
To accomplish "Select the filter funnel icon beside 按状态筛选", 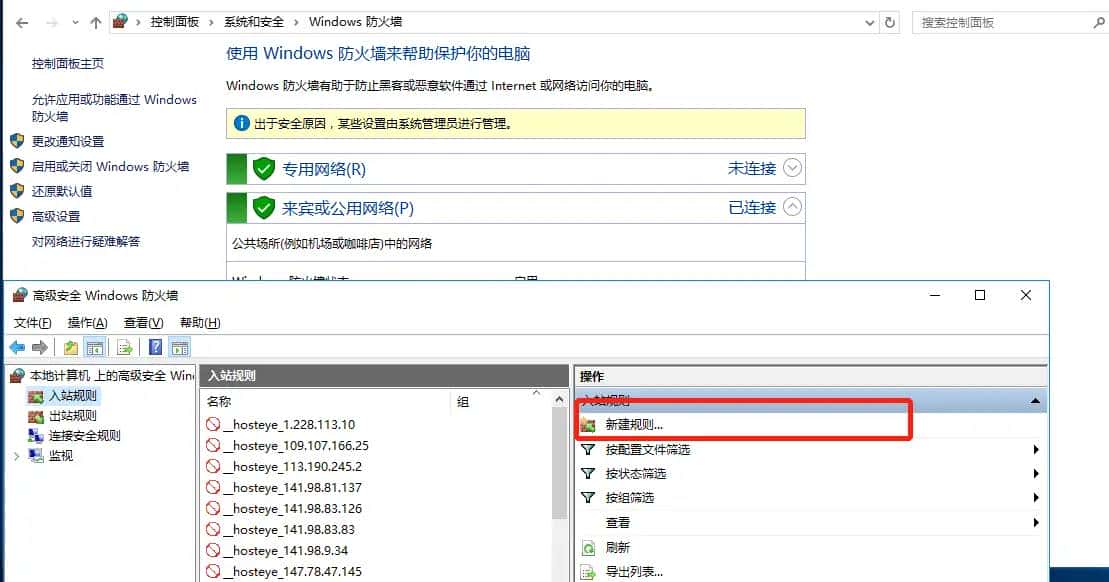I will (587, 474).
